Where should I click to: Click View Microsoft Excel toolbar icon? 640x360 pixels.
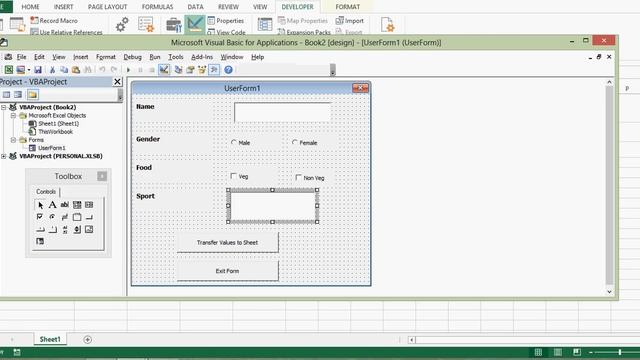(9, 70)
